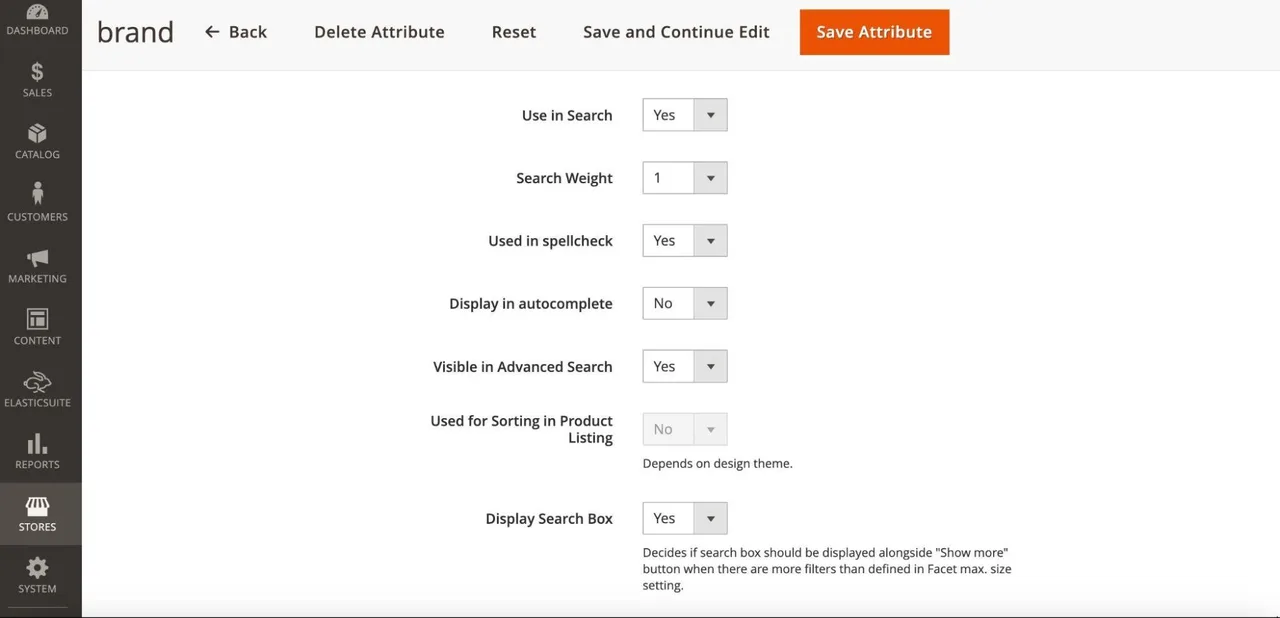Go Back using the arrow button
The image size is (1280, 618).
[x=236, y=32]
